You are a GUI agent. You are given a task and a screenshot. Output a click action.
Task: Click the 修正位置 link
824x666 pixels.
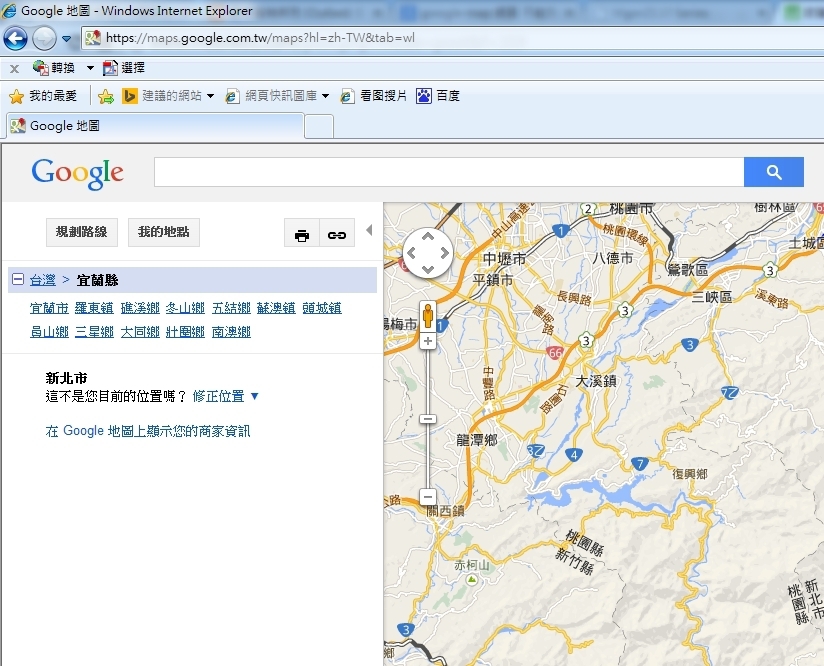pyautogui.click(x=219, y=396)
